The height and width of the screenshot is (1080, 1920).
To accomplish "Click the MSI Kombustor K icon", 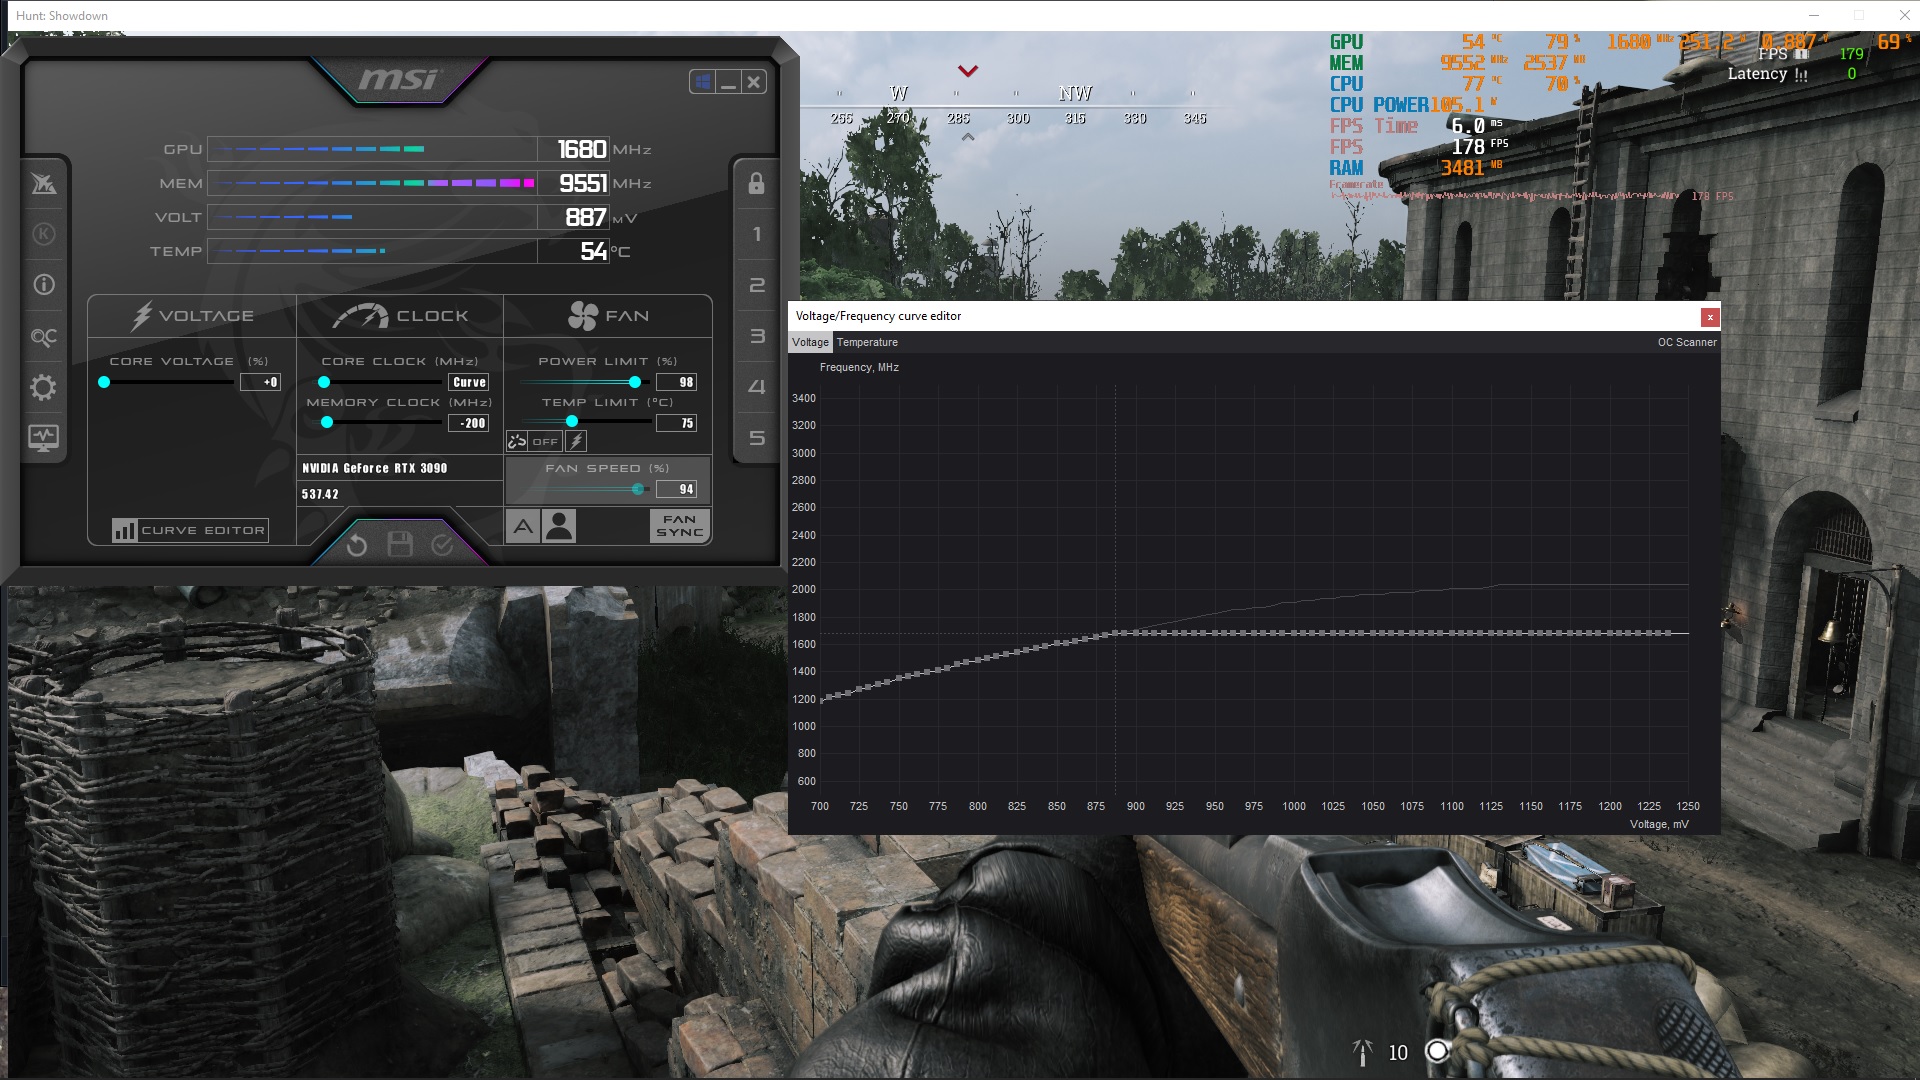I will [x=43, y=234].
